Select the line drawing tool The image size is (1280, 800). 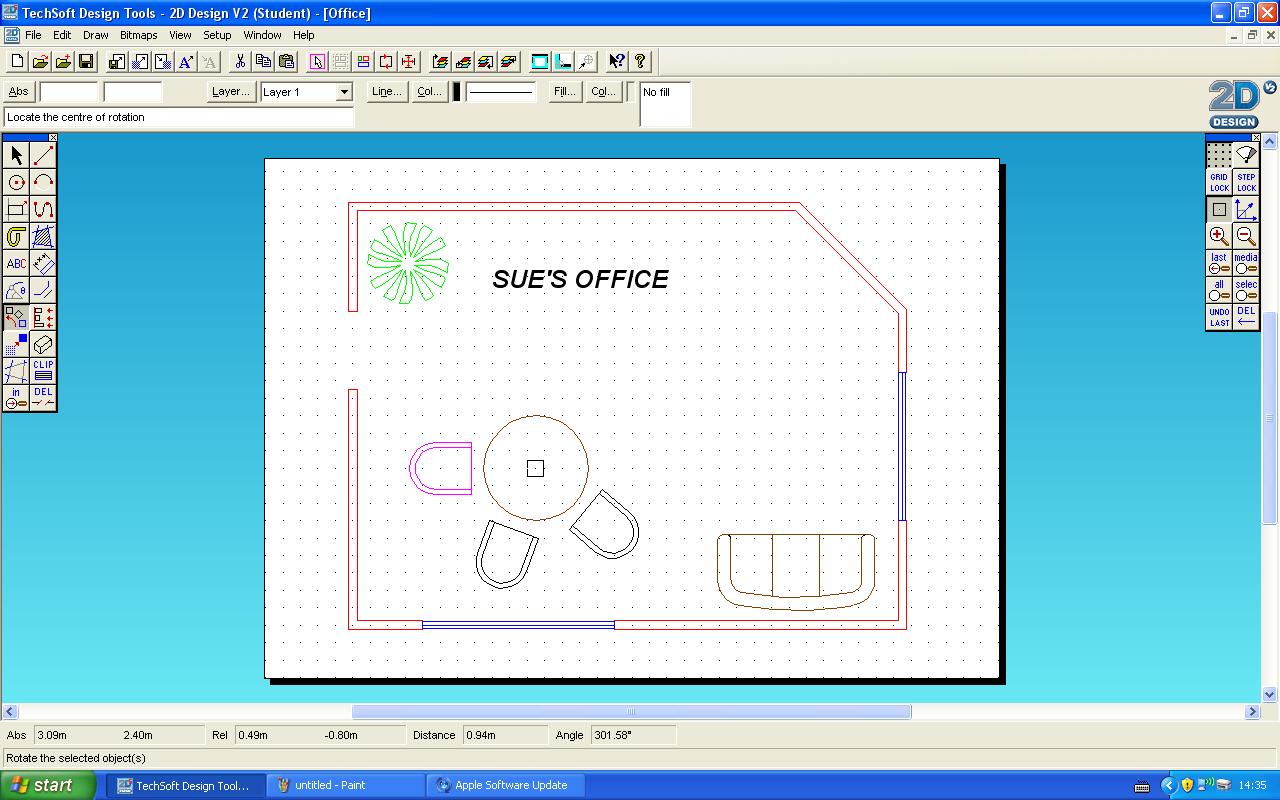click(42, 155)
